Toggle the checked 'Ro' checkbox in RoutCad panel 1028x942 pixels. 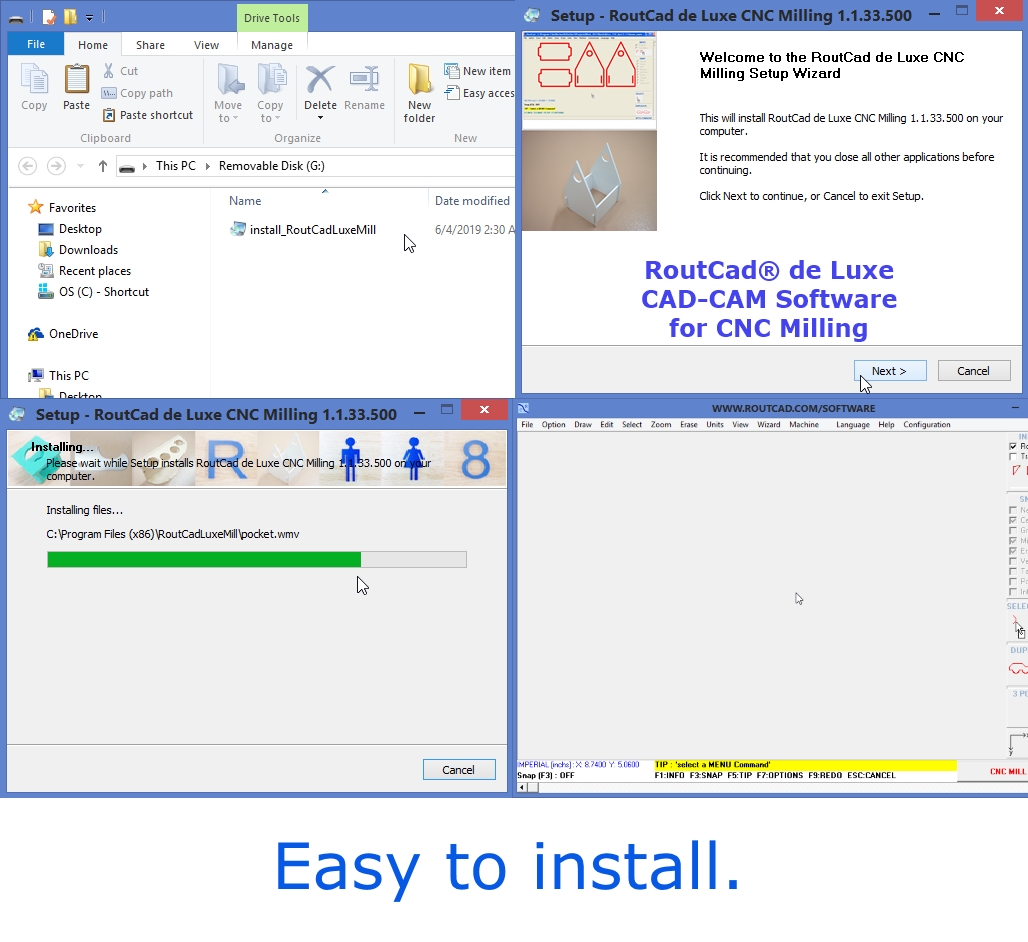point(1013,446)
